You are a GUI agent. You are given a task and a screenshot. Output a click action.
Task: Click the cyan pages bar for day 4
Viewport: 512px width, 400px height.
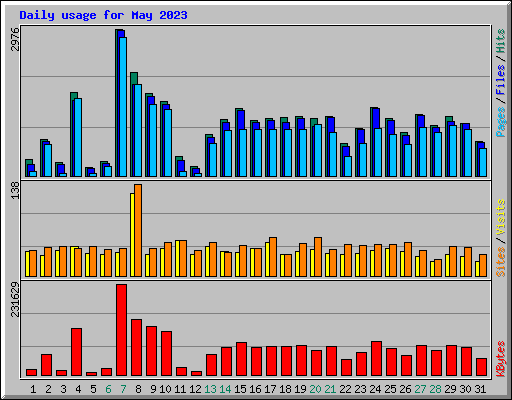pos(78,137)
